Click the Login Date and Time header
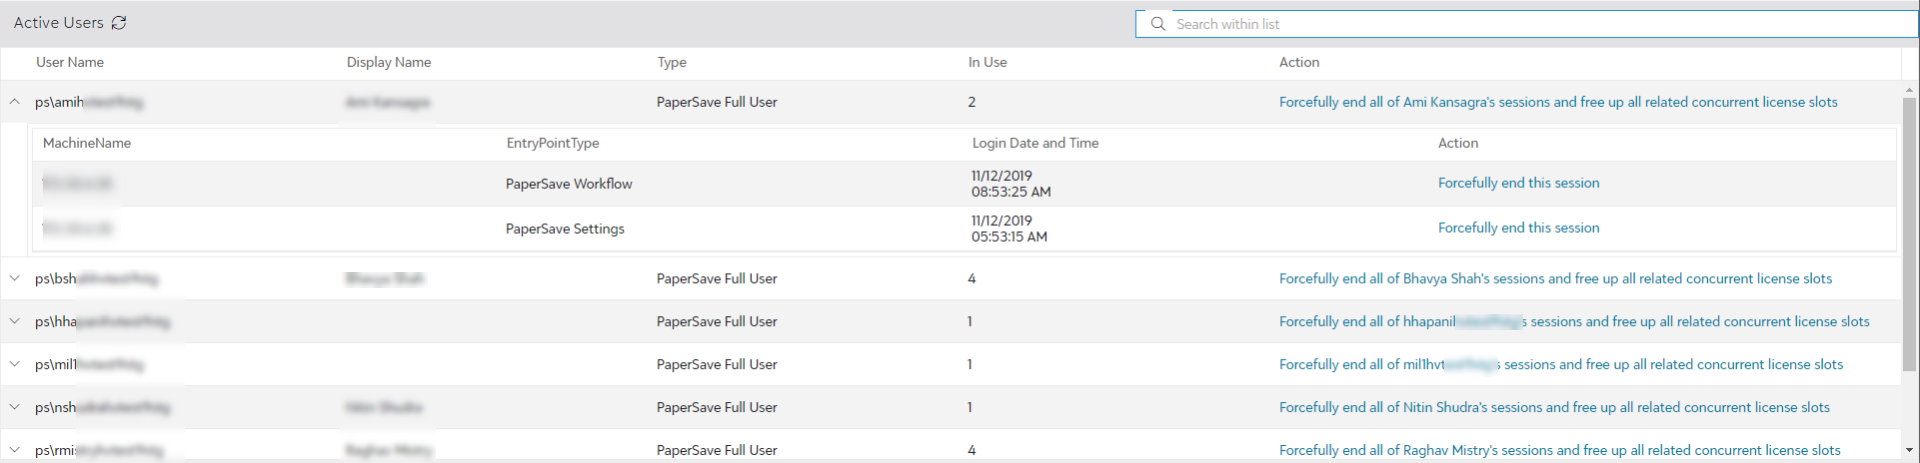 1035,143
